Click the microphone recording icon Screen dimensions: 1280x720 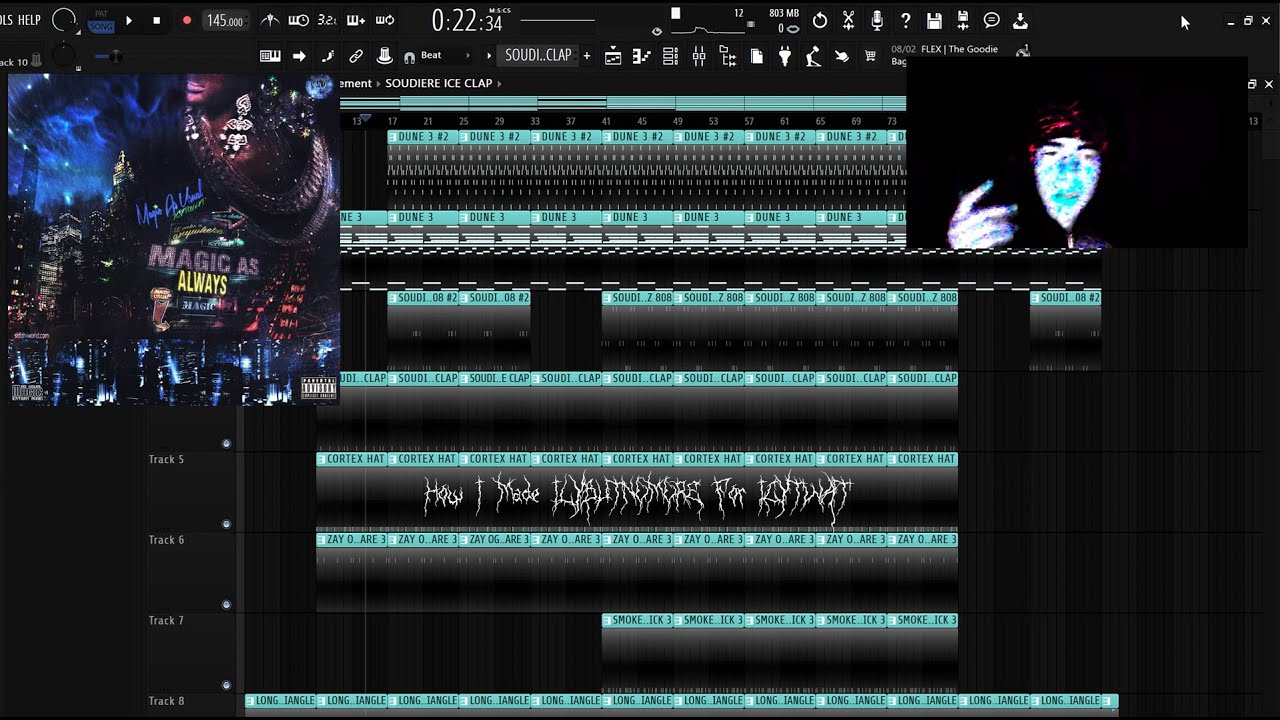pyautogui.click(x=877, y=20)
